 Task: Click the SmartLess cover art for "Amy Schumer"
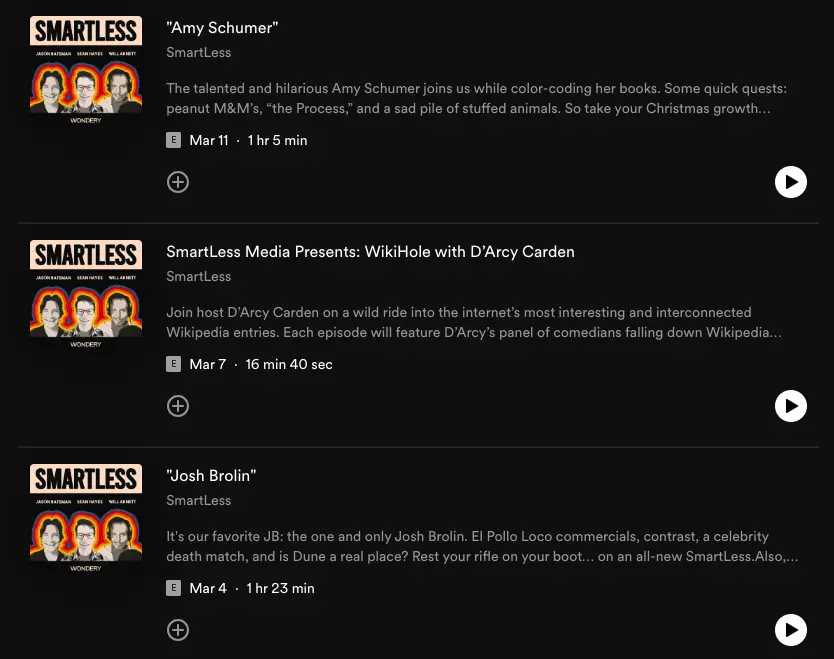pyautogui.click(x=86, y=71)
